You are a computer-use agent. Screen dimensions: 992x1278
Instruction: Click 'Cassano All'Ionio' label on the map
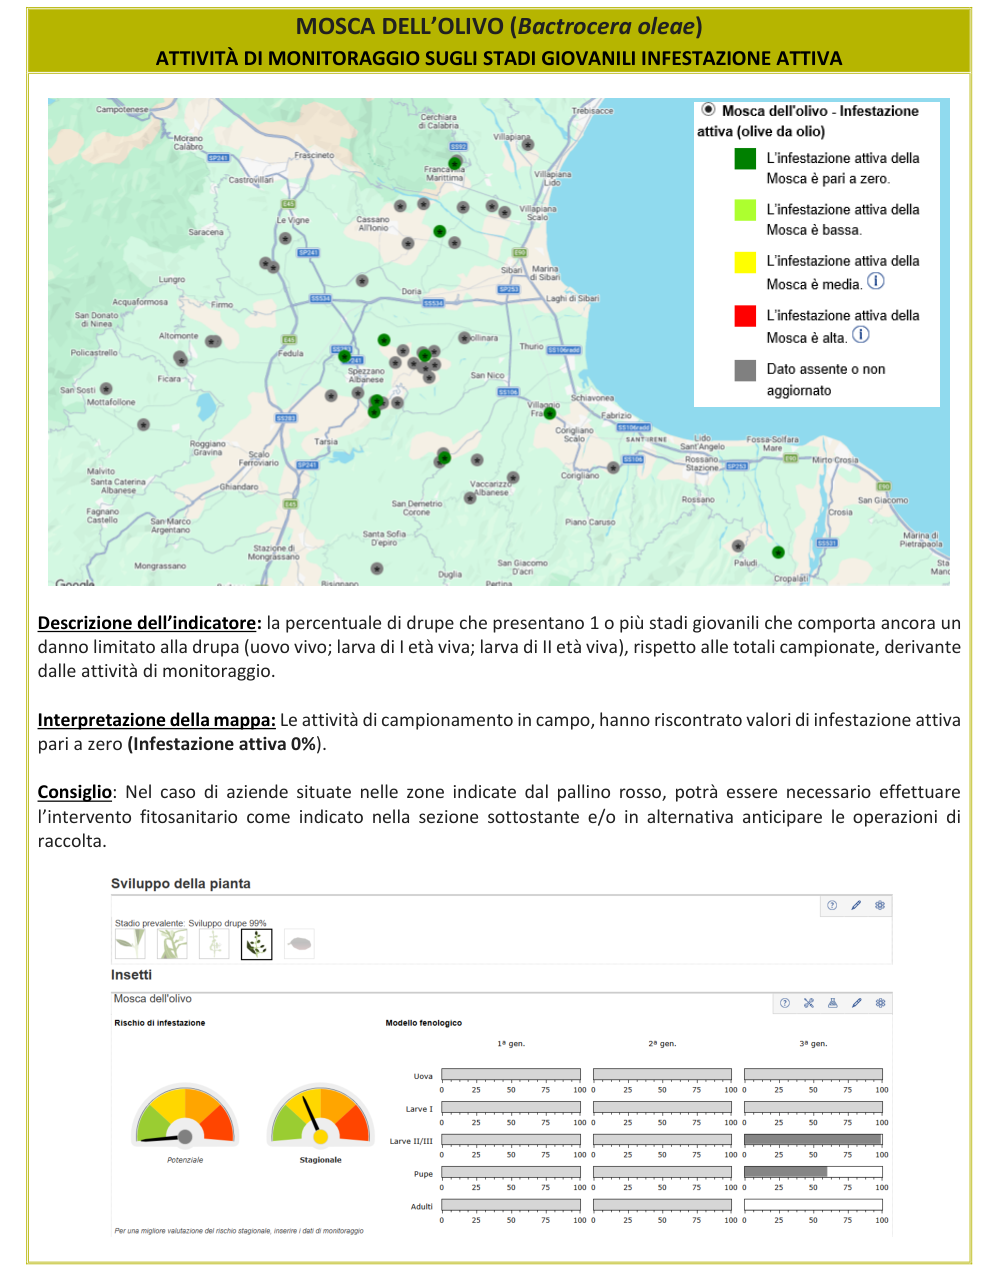[x=373, y=223]
